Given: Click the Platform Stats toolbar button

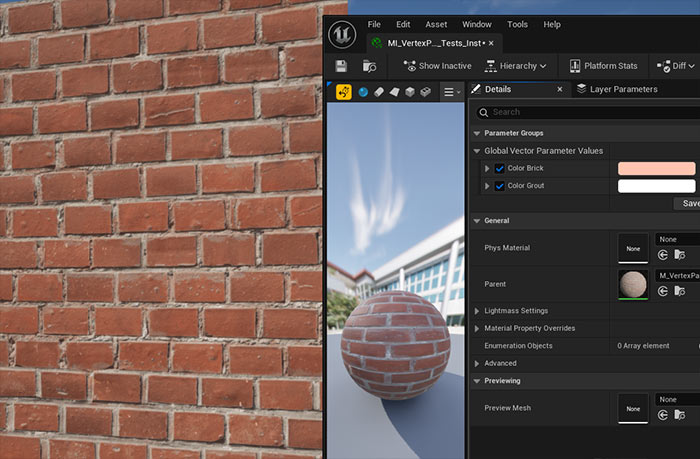Looking at the screenshot, I should (x=603, y=66).
